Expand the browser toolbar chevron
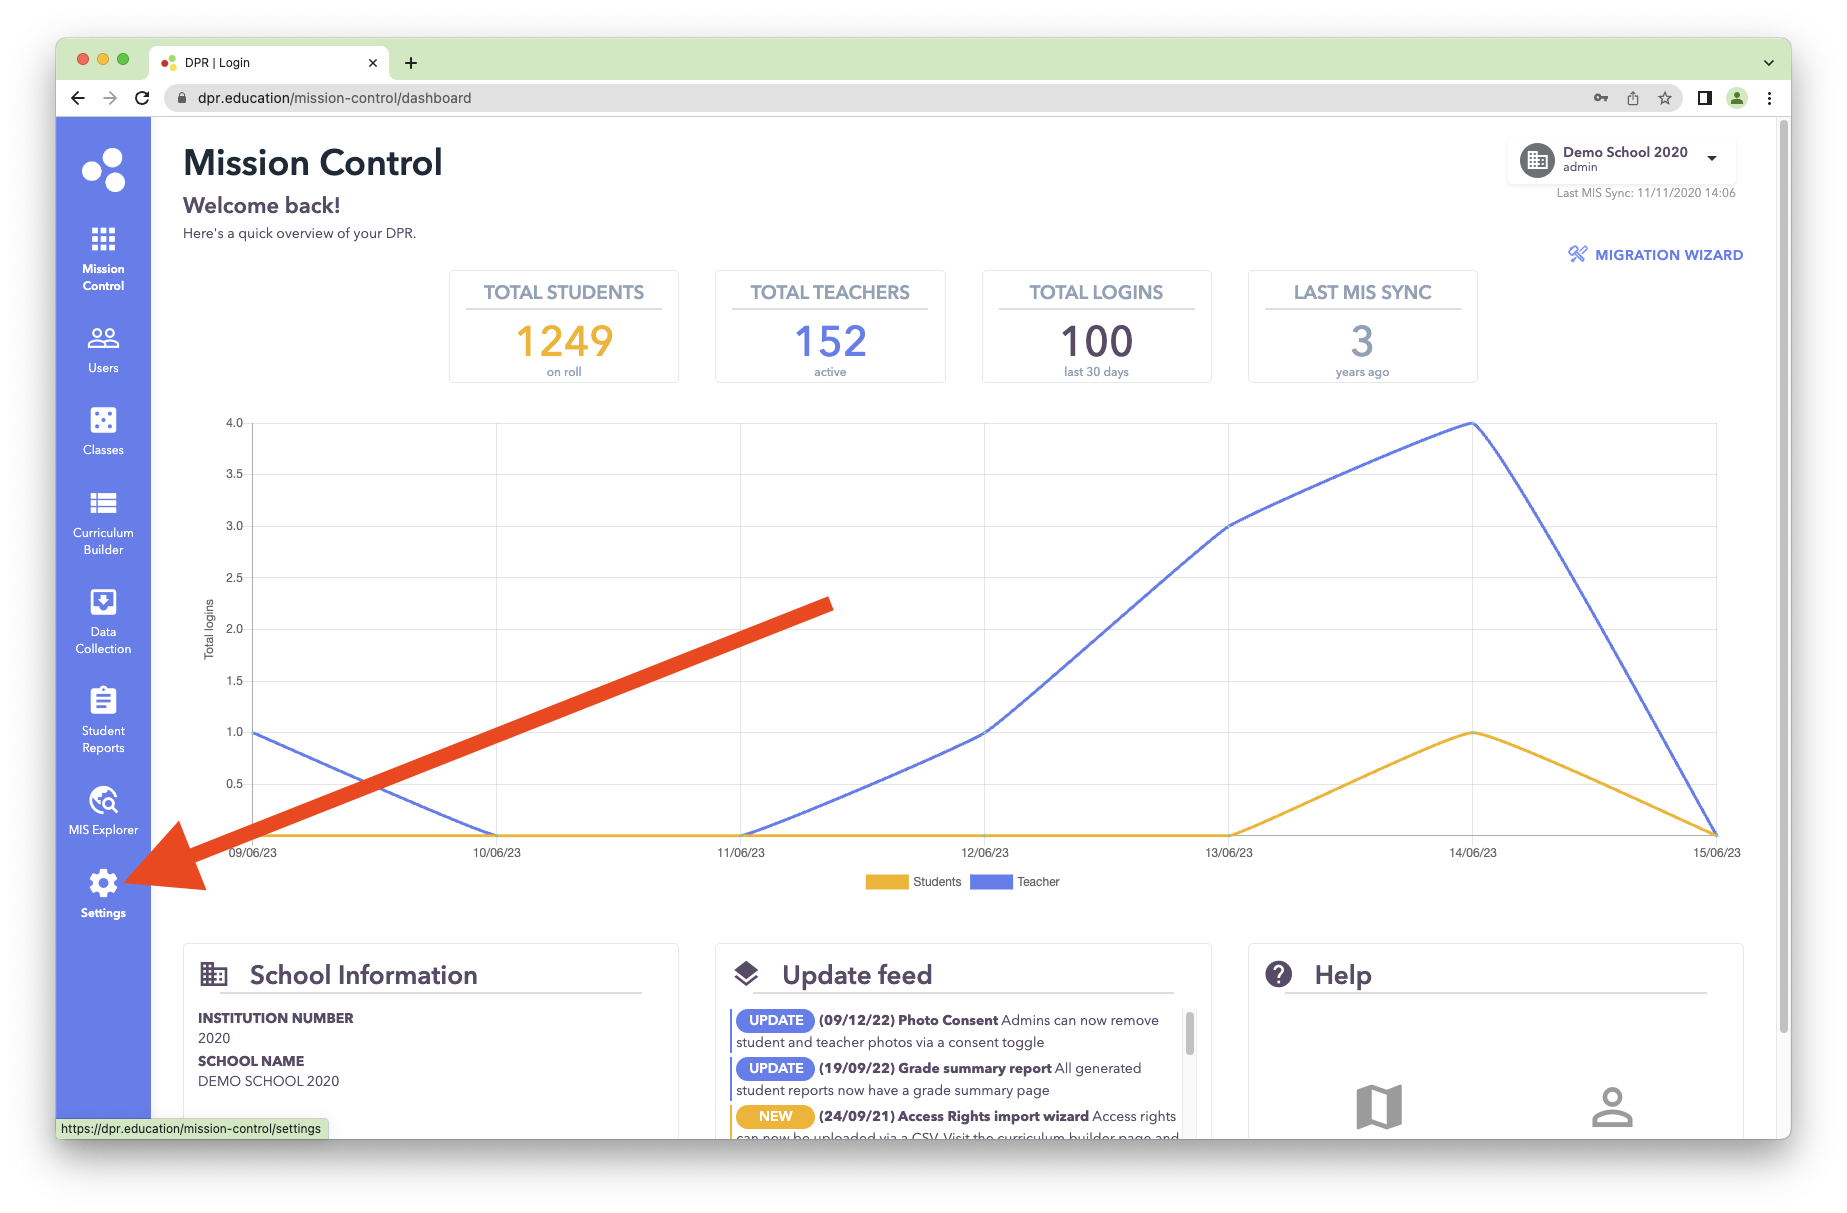 (x=1767, y=62)
